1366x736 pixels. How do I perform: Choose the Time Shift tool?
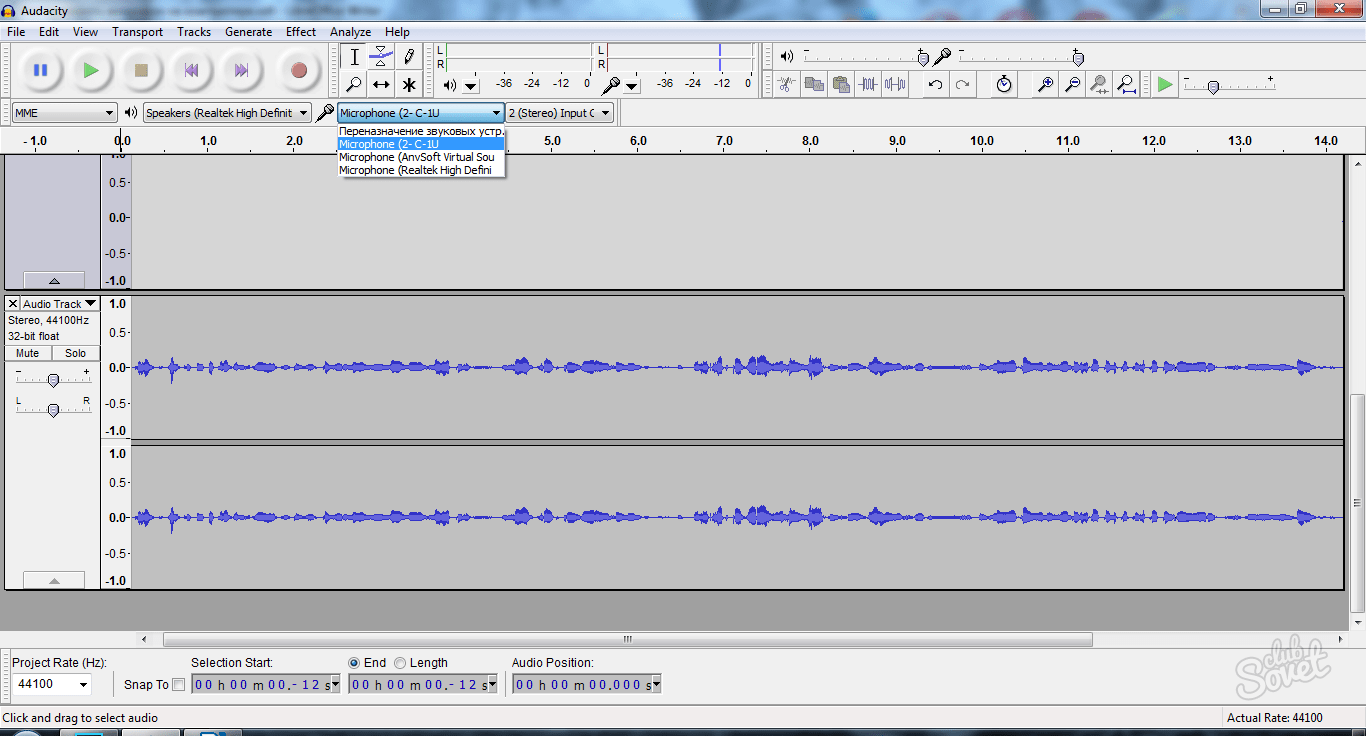pyautogui.click(x=381, y=85)
